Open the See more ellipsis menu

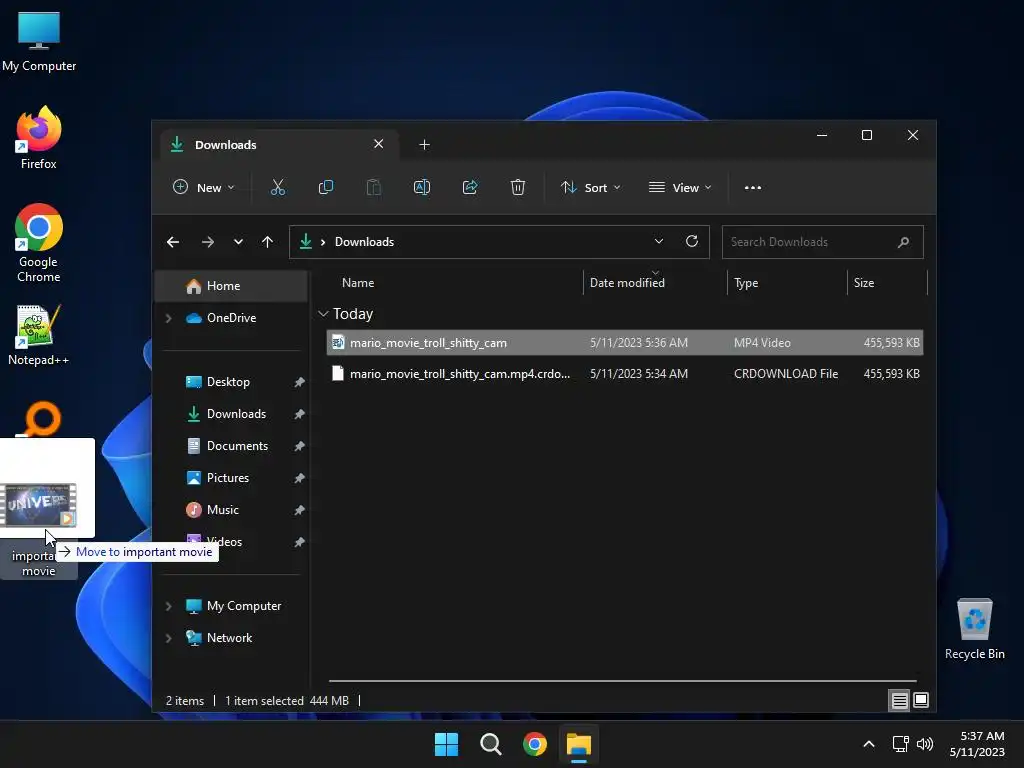(x=752, y=187)
